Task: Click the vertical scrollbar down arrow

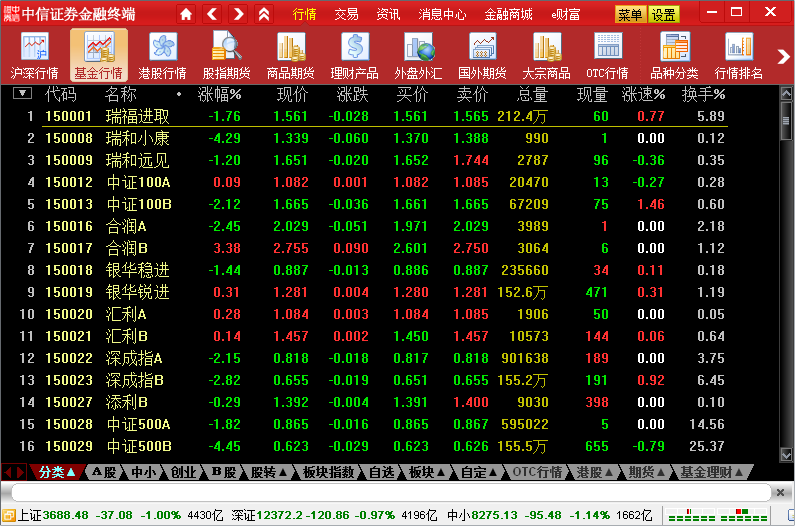Action: [786, 454]
